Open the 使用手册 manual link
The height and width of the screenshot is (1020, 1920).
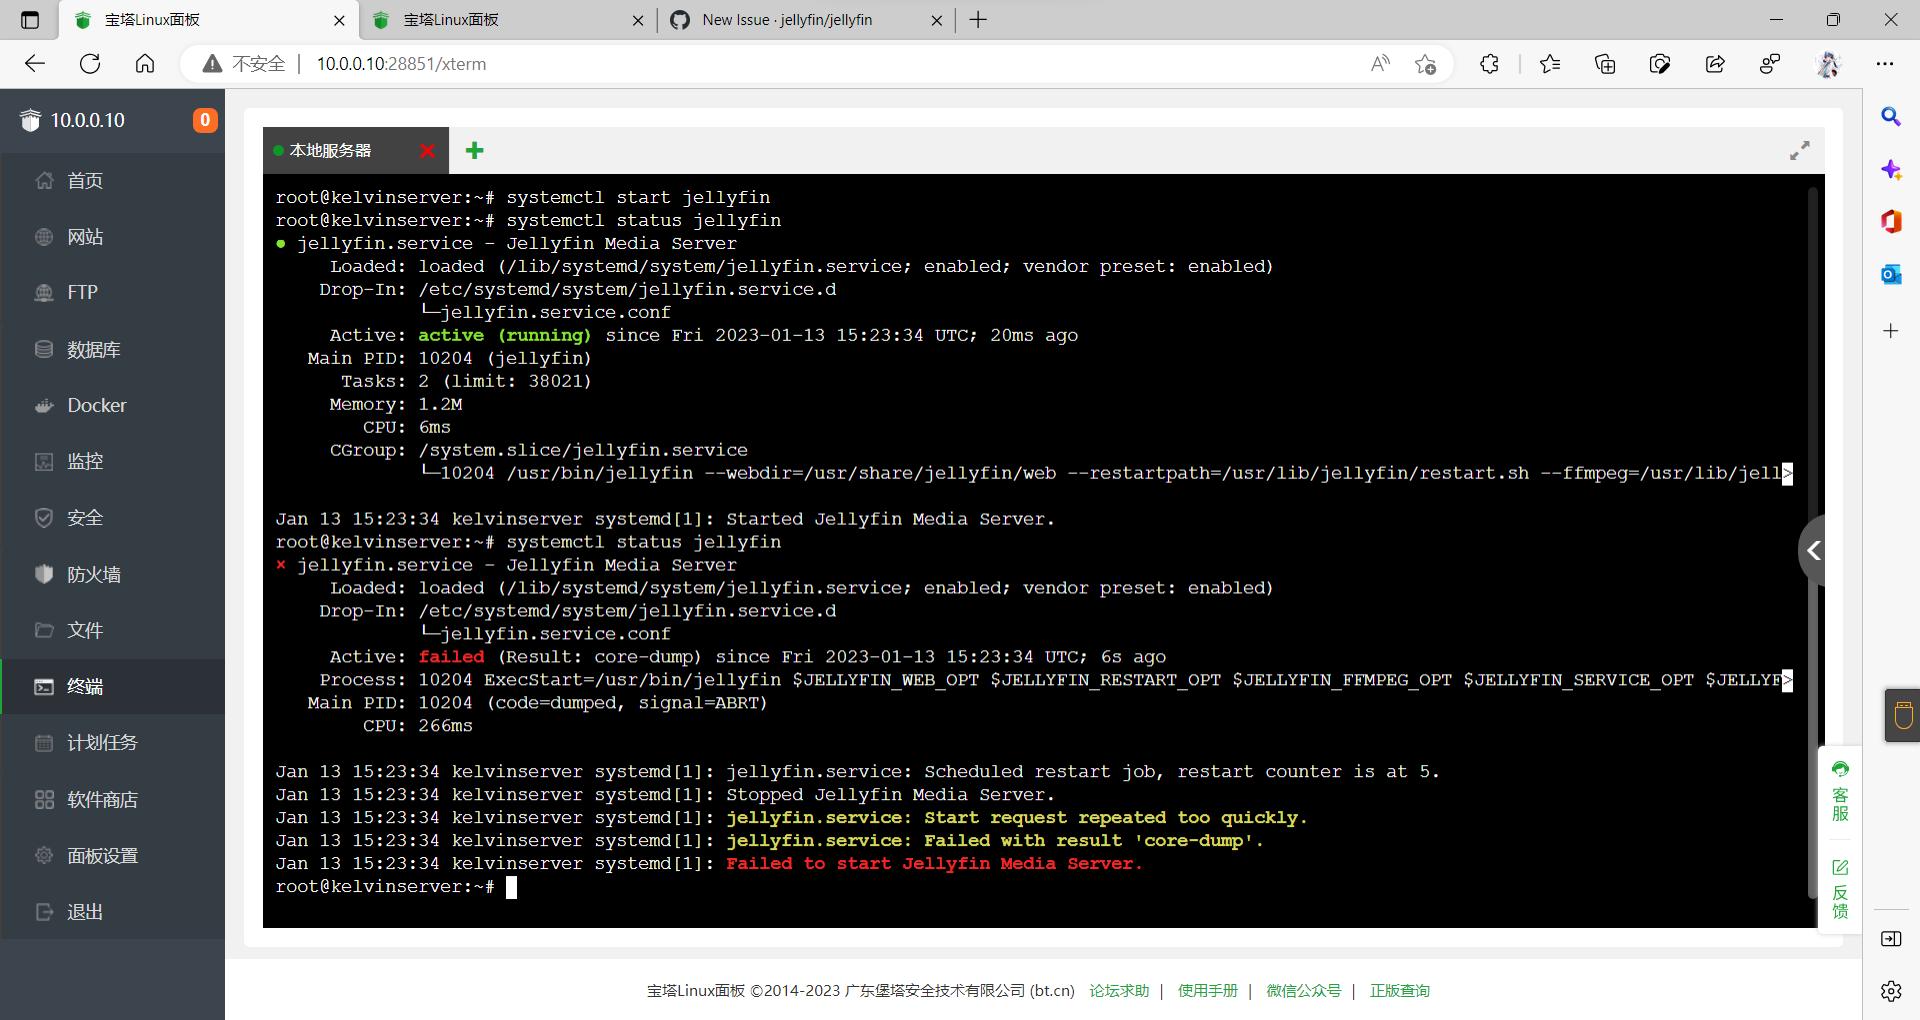[1207, 990]
